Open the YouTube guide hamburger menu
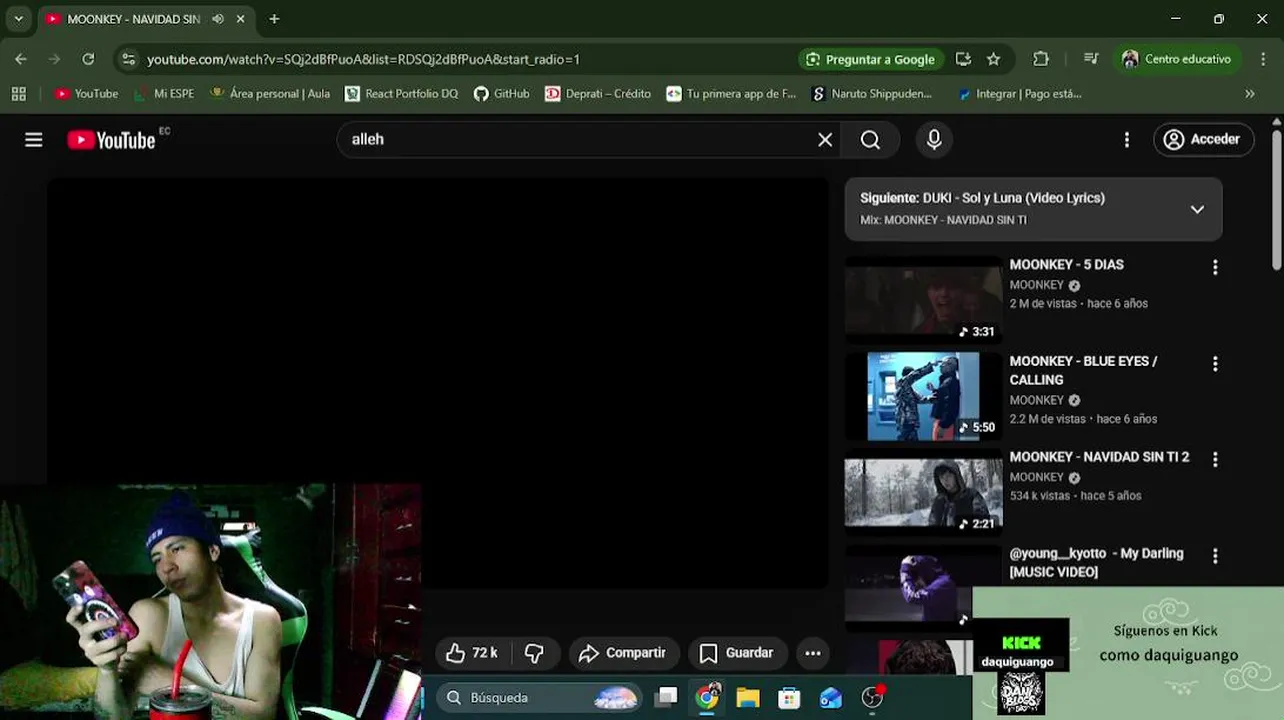Image resolution: width=1284 pixels, height=720 pixels. click(34, 140)
